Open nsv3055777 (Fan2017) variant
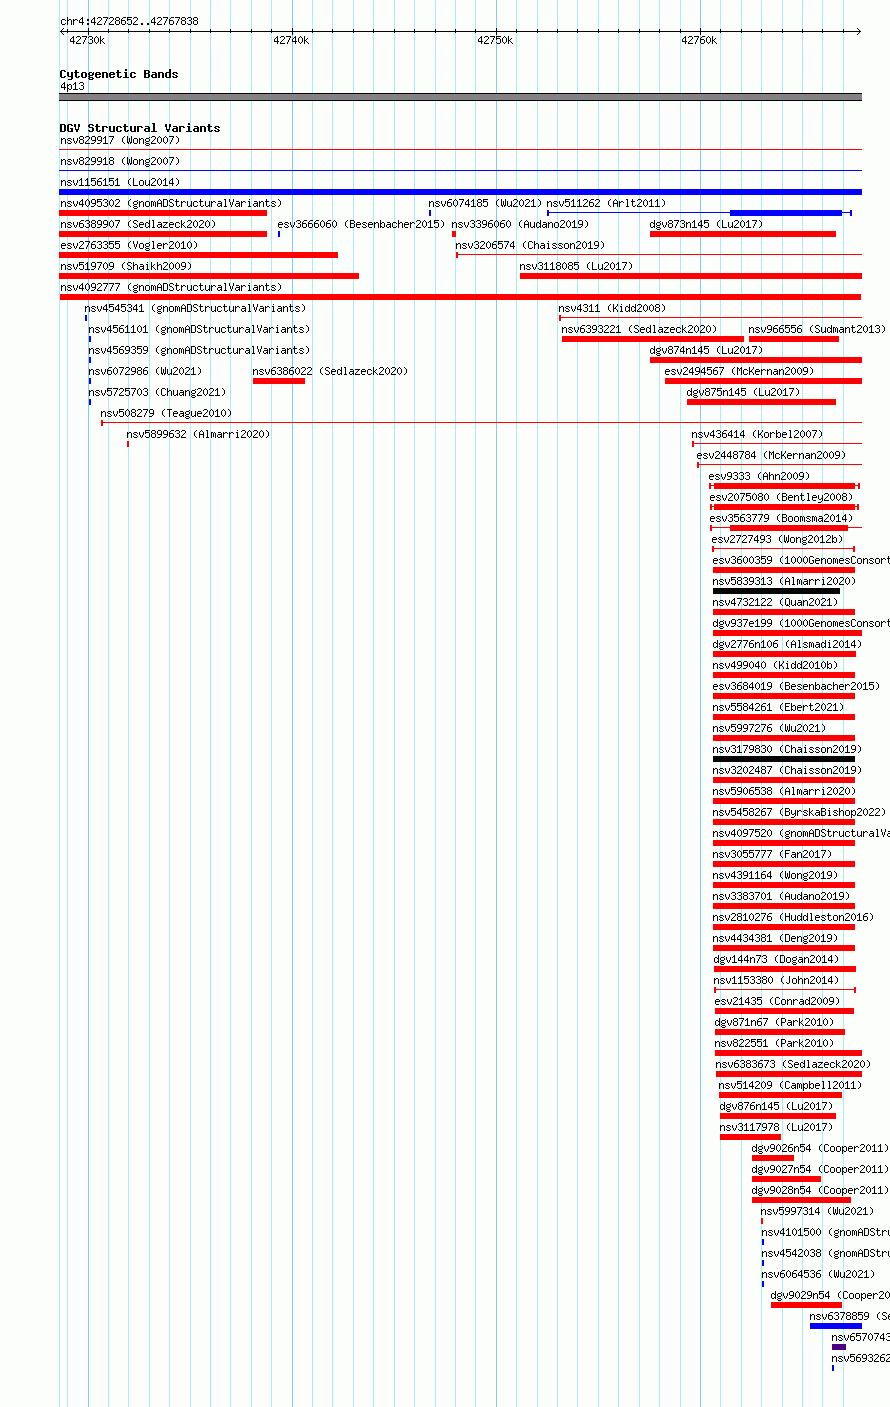The width and height of the screenshot is (890, 1407). point(772,854)
